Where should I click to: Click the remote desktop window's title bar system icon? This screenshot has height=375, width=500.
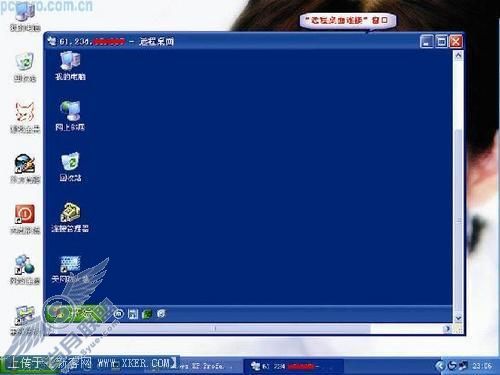coord(52,41)
